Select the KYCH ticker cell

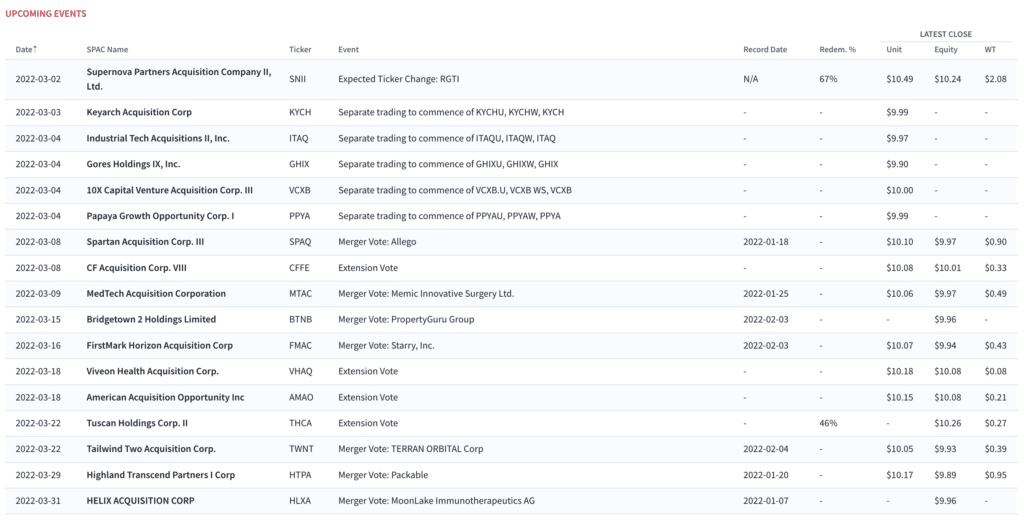(300, 112)
